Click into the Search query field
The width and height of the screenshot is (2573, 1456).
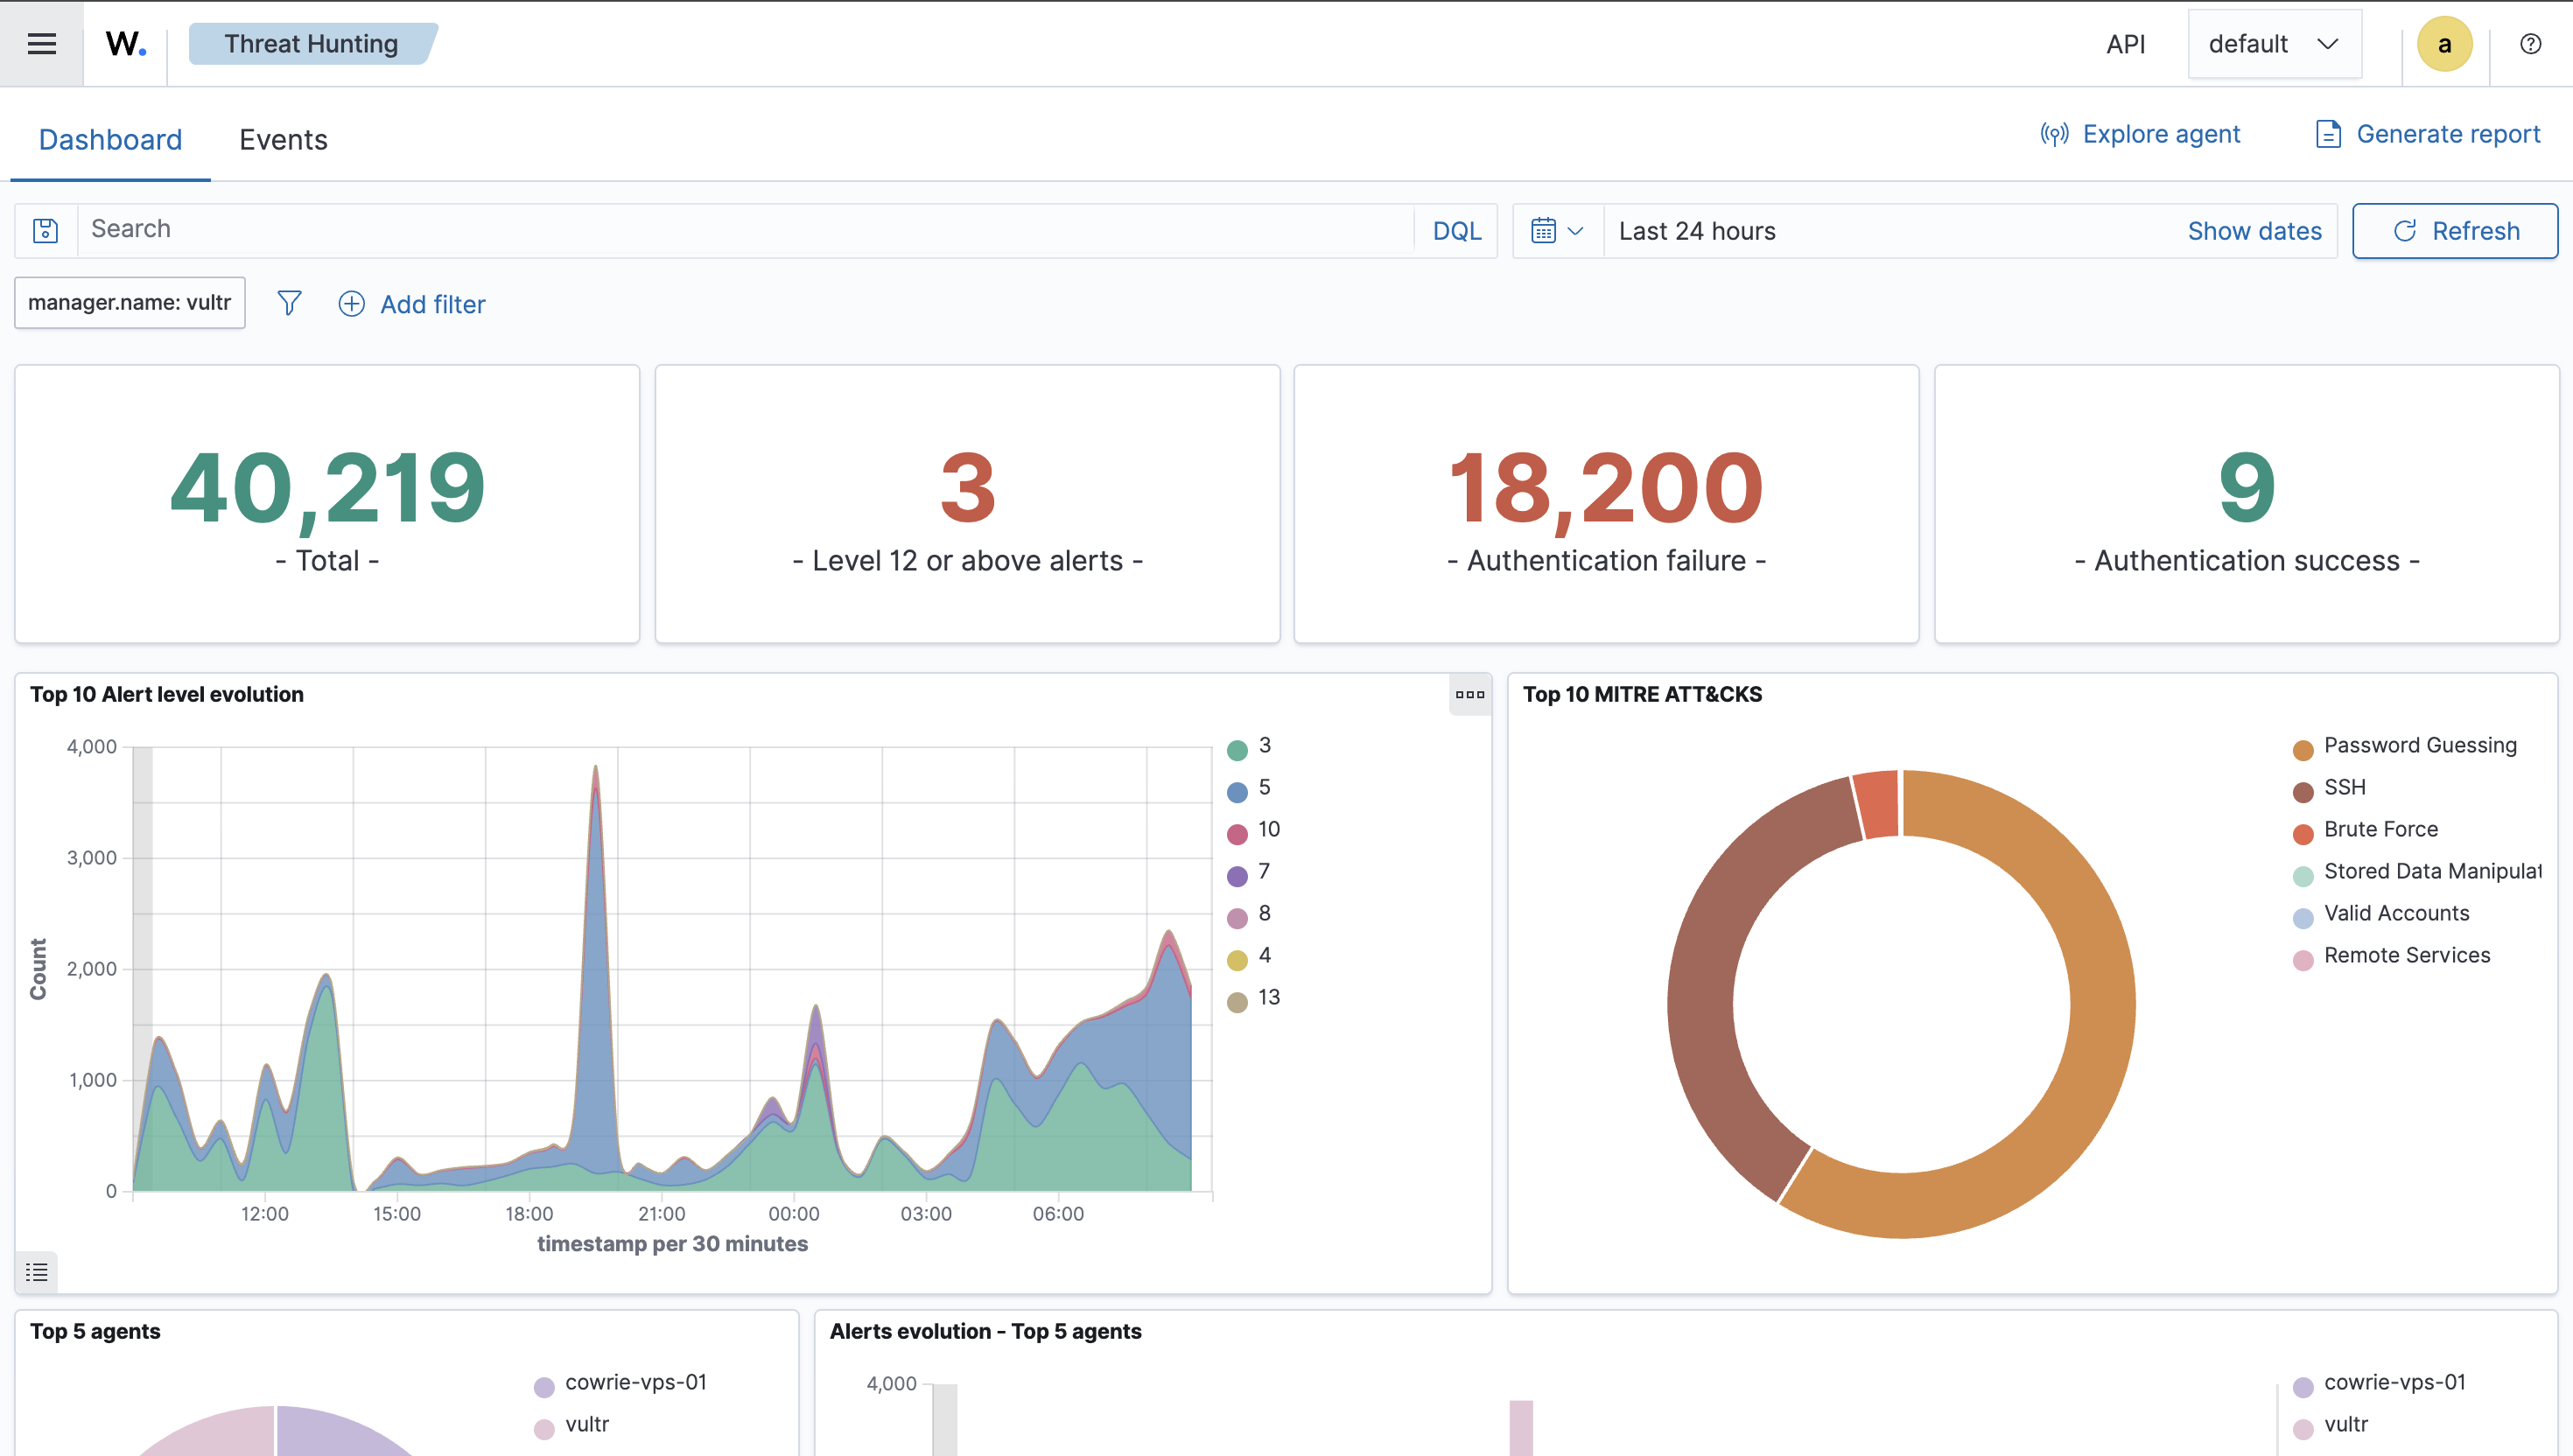[745, 230]
